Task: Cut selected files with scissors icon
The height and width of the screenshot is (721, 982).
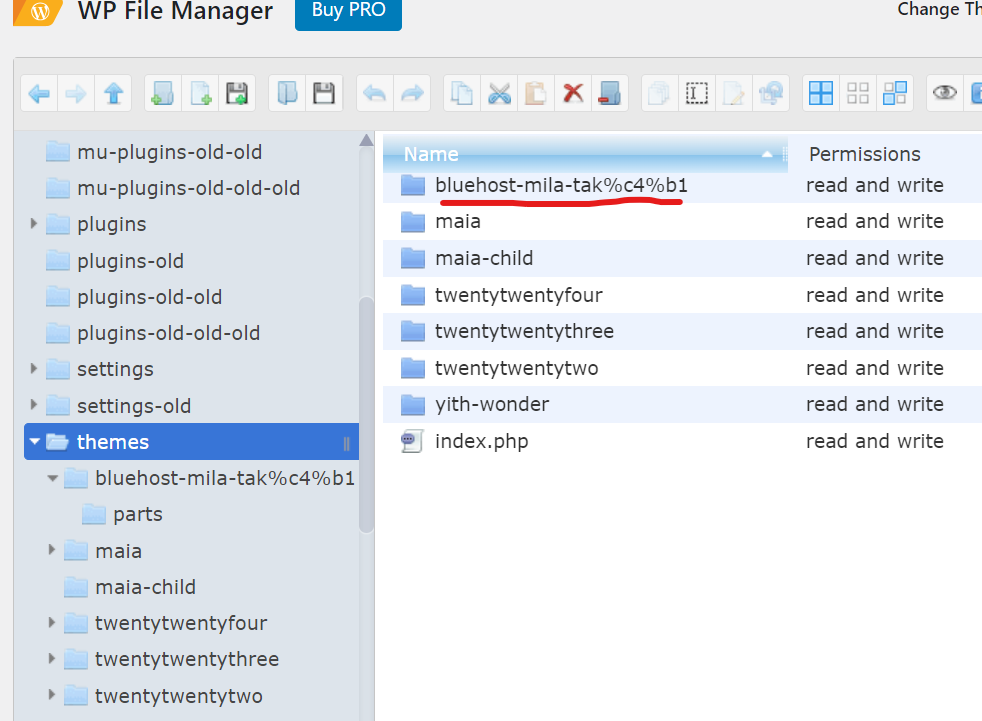Action: 499,93
